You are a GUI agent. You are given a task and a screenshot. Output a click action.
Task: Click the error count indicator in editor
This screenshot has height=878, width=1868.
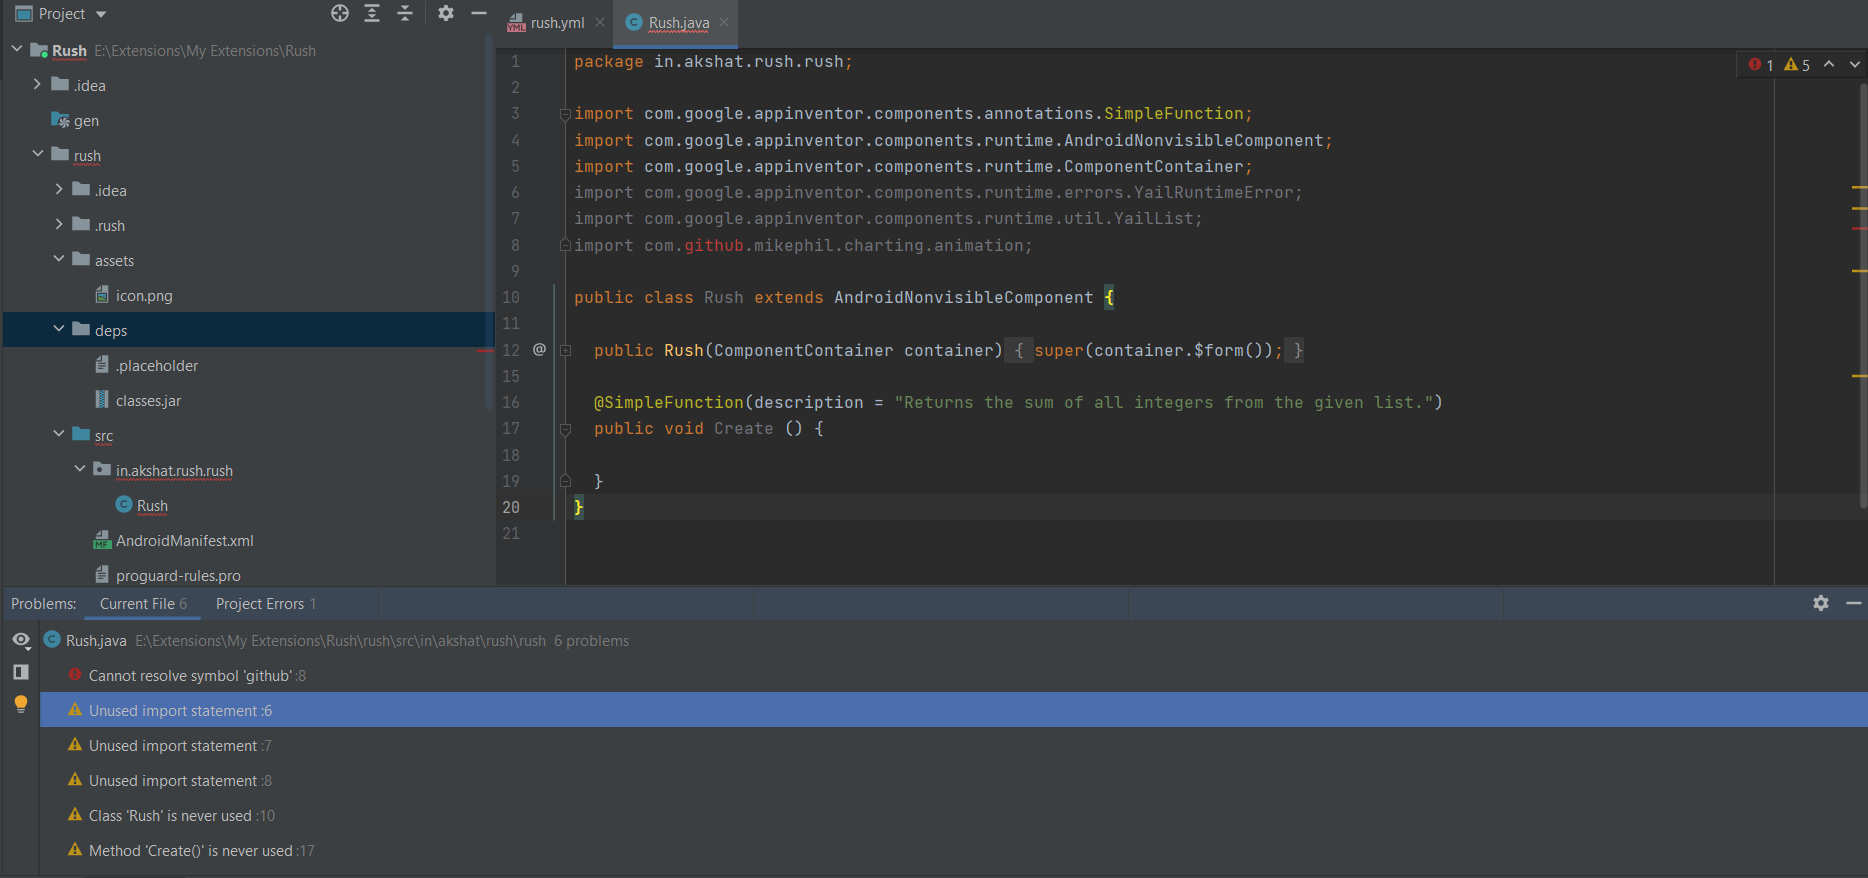point(1761,64)
